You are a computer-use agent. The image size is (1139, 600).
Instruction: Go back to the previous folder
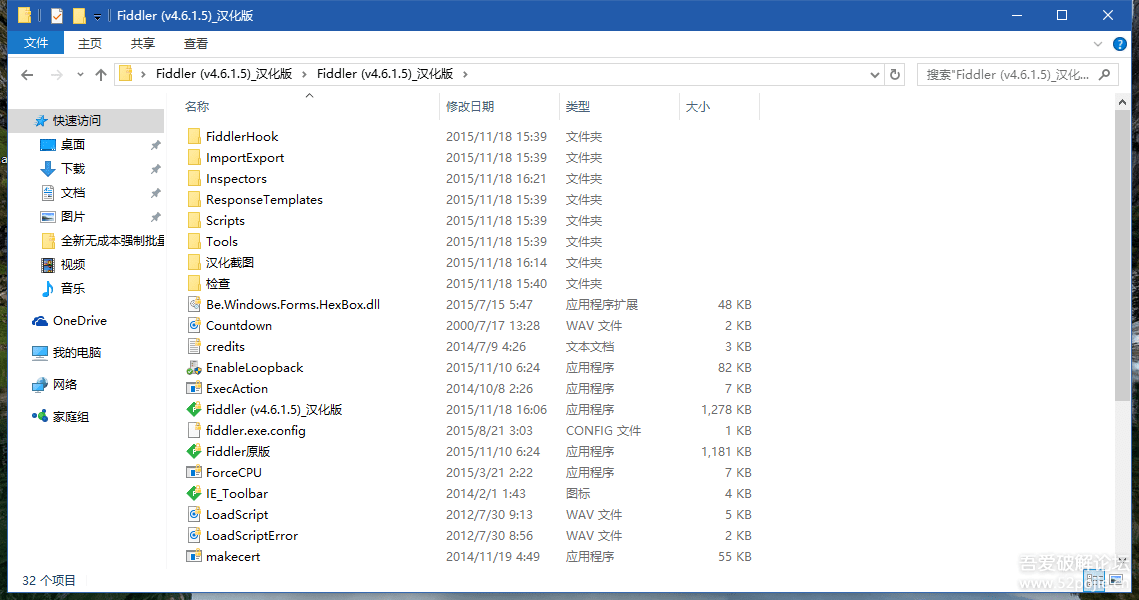click(x=28, y=75)
